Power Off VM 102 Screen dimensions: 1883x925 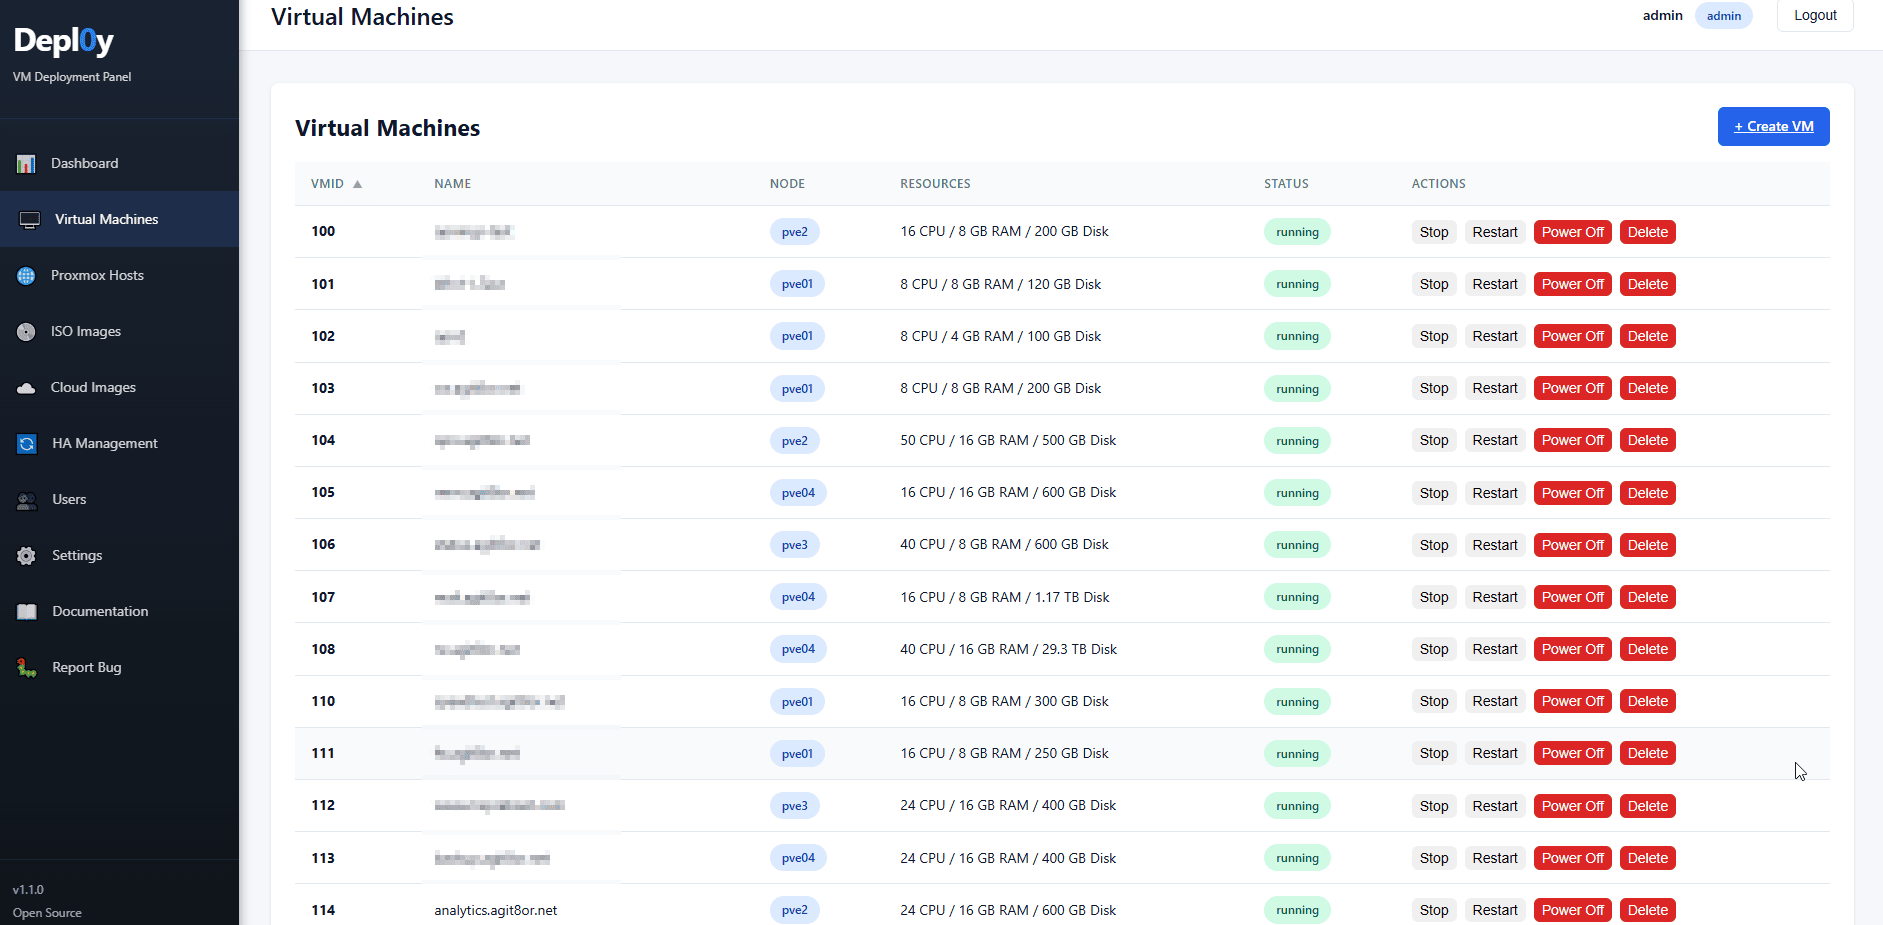point(1572,336)
